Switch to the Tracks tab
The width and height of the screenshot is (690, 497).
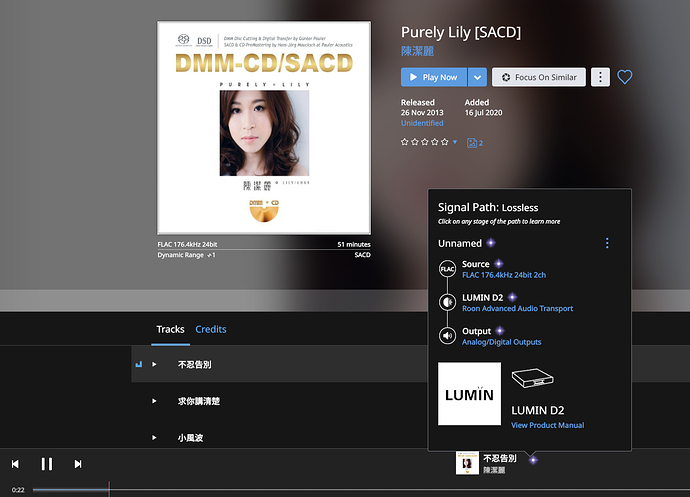(x=170, y=329)
